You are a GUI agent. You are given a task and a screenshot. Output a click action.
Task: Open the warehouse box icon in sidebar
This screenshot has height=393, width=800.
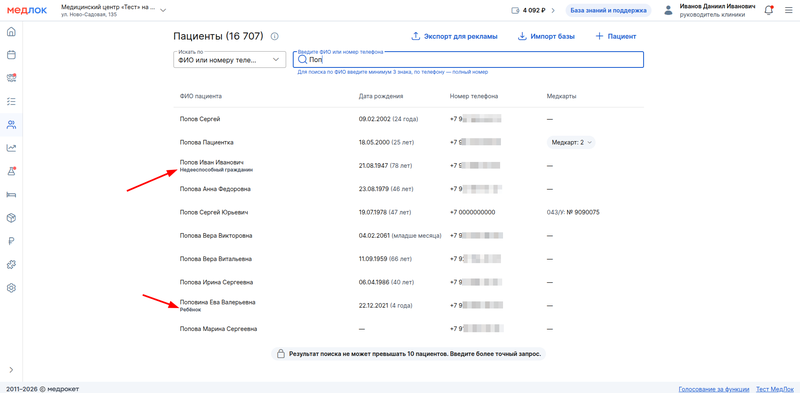11,218
